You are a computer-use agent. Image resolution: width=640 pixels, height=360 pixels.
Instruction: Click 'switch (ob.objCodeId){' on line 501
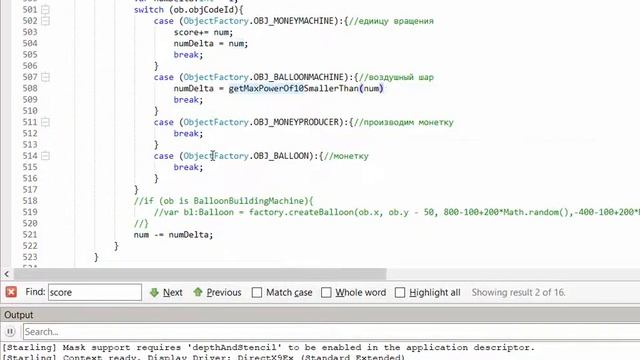click(x=188, y=9)
